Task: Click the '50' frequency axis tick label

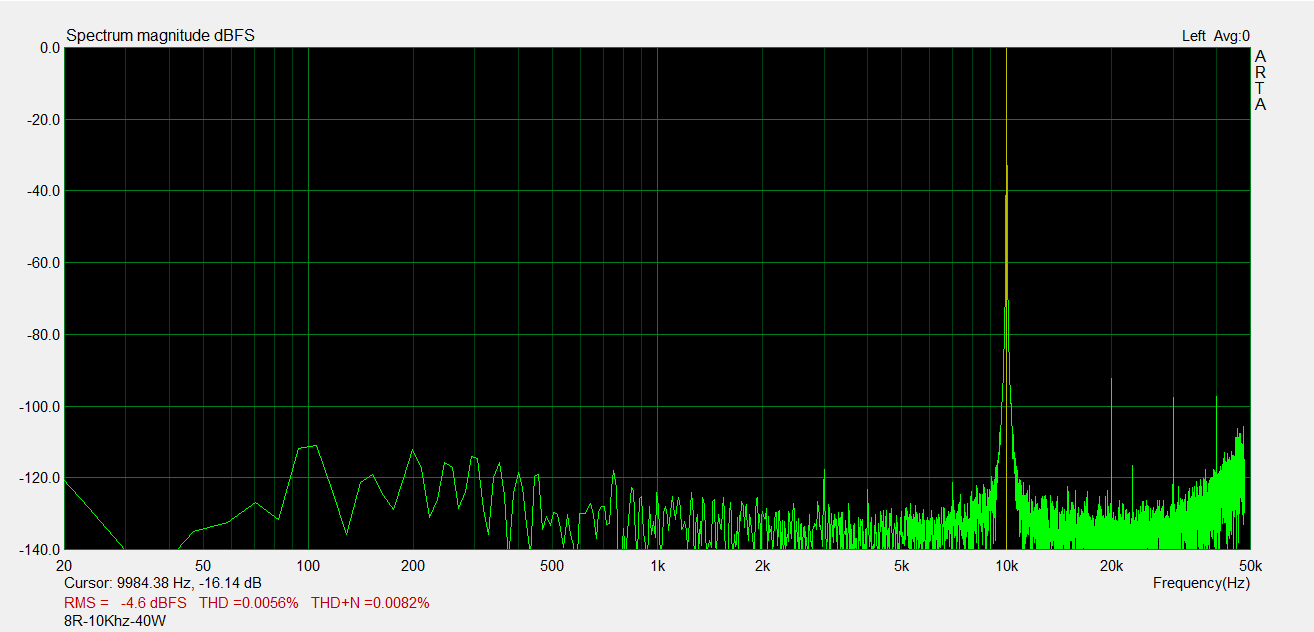Action: click(x=203, y=566)
